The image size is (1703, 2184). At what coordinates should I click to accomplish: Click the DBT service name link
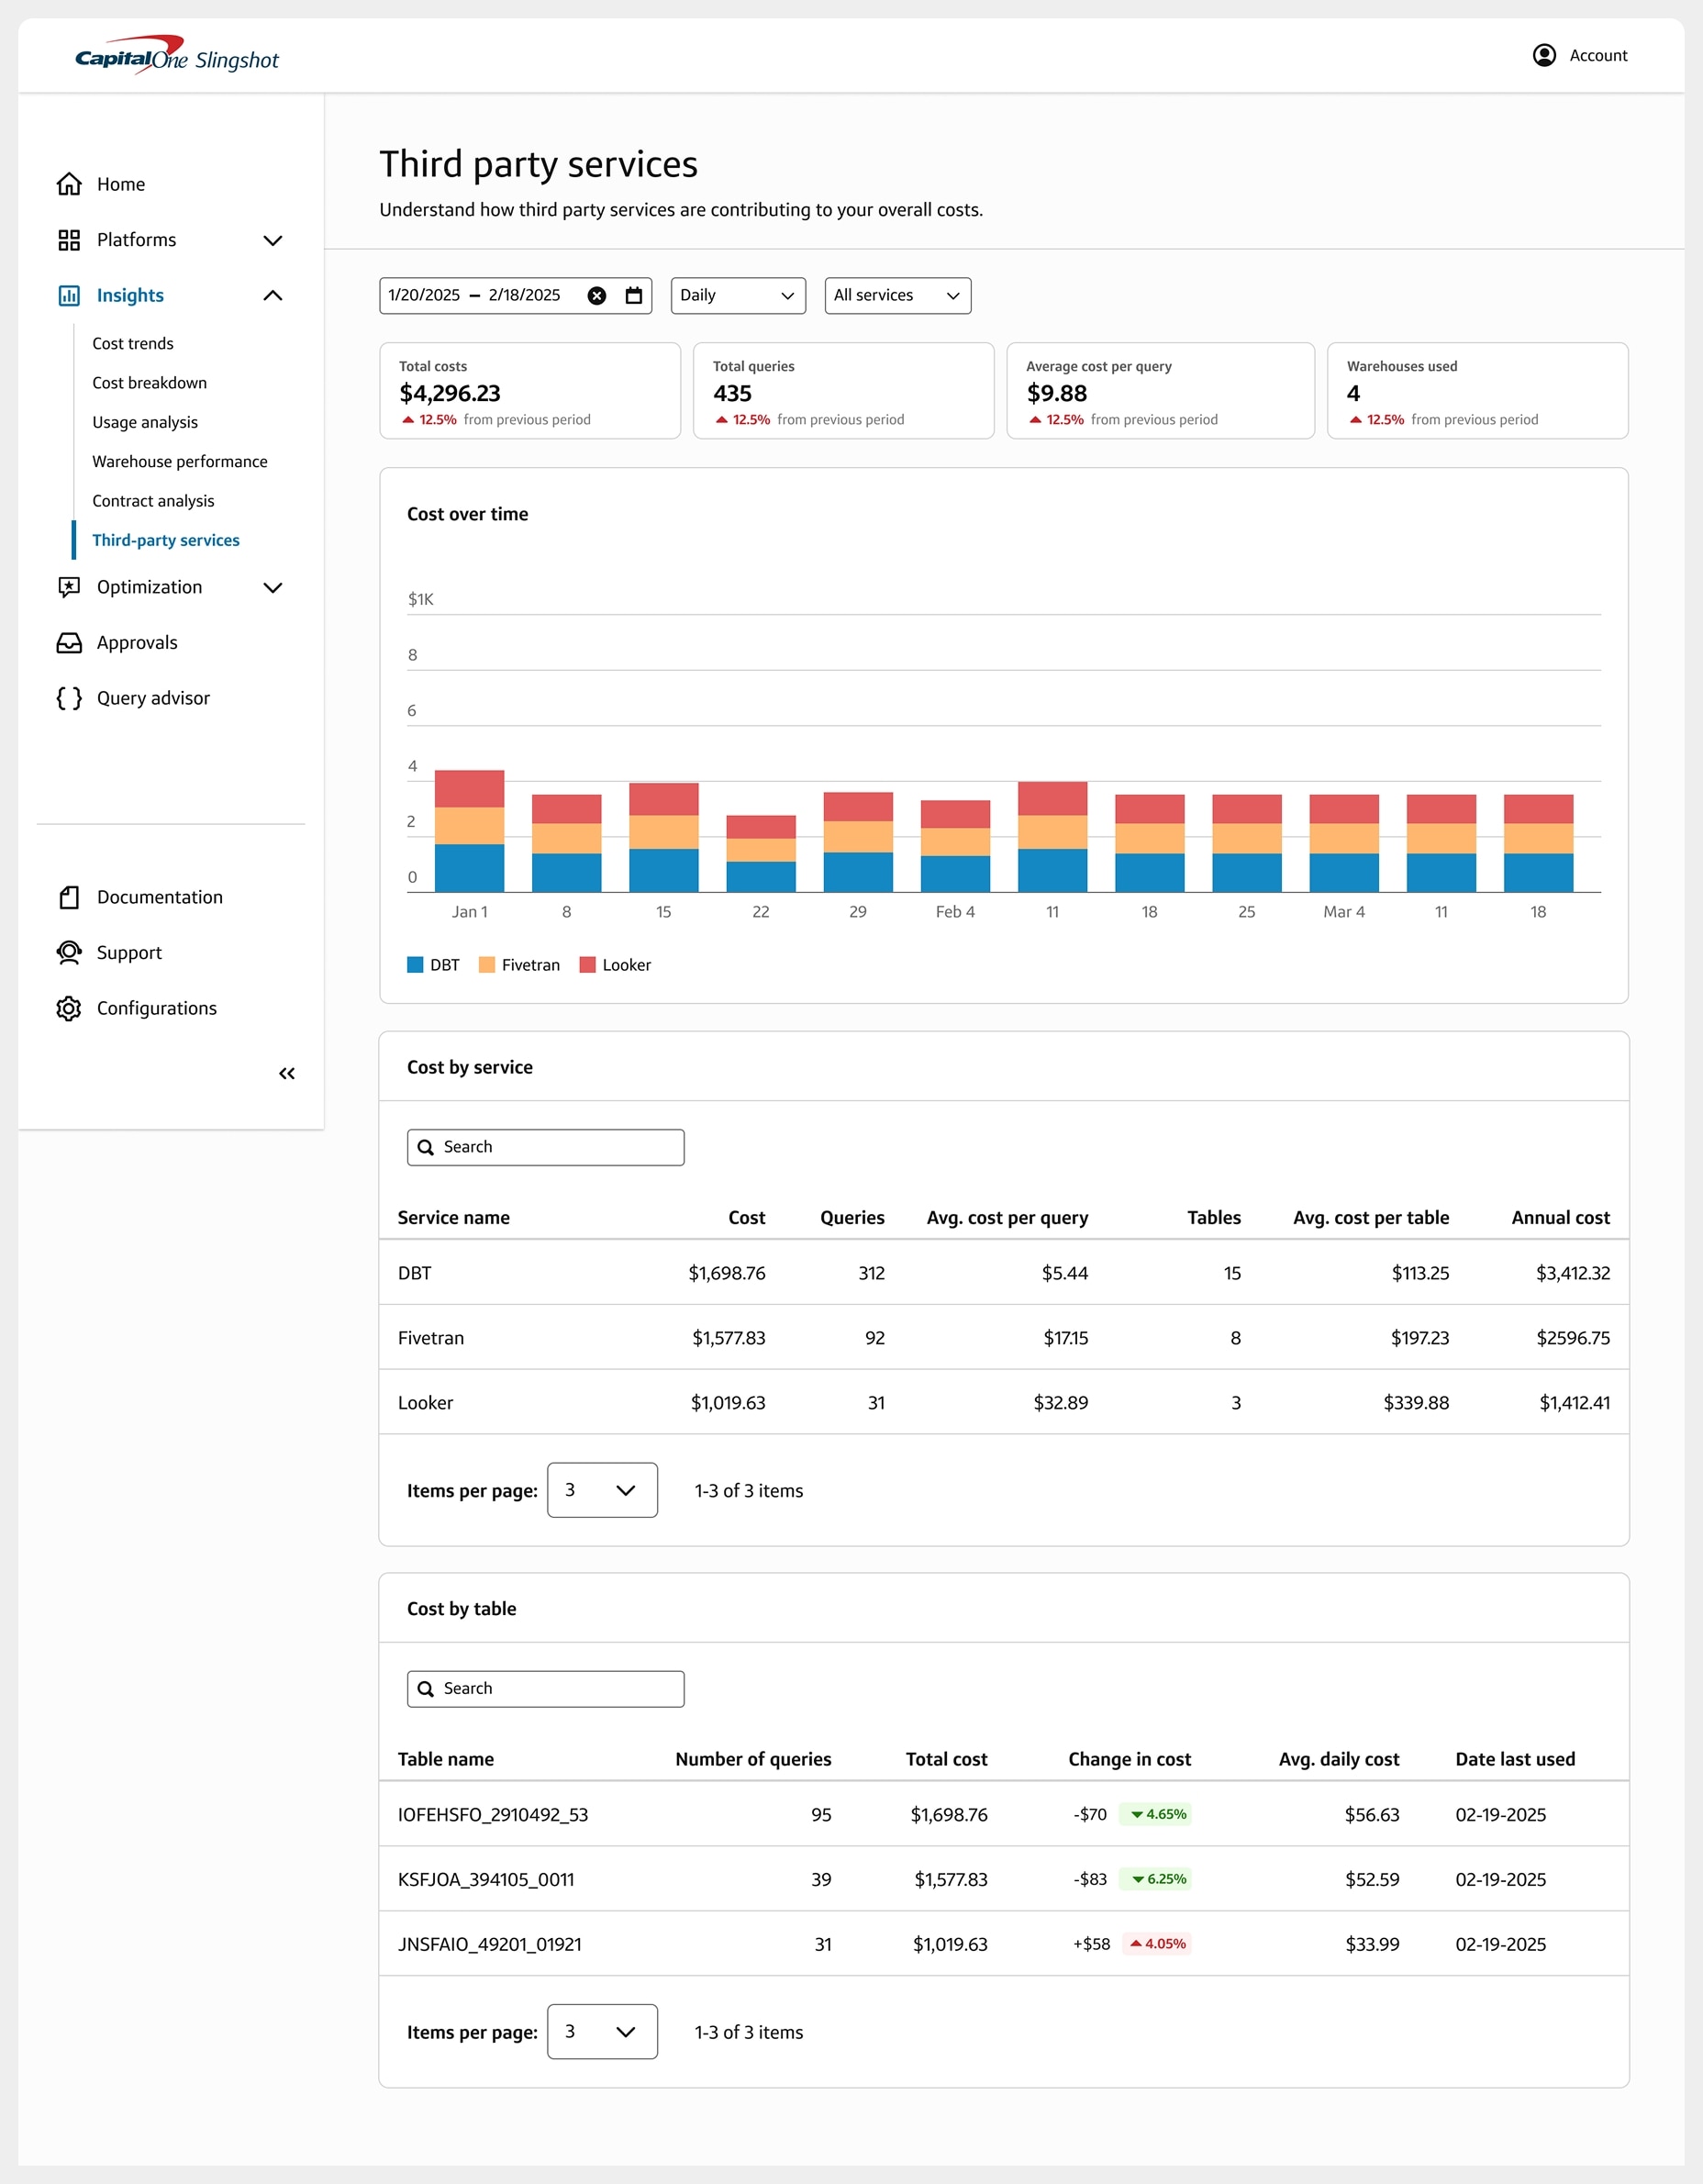pyautogui.click(x=414, y=1273)
